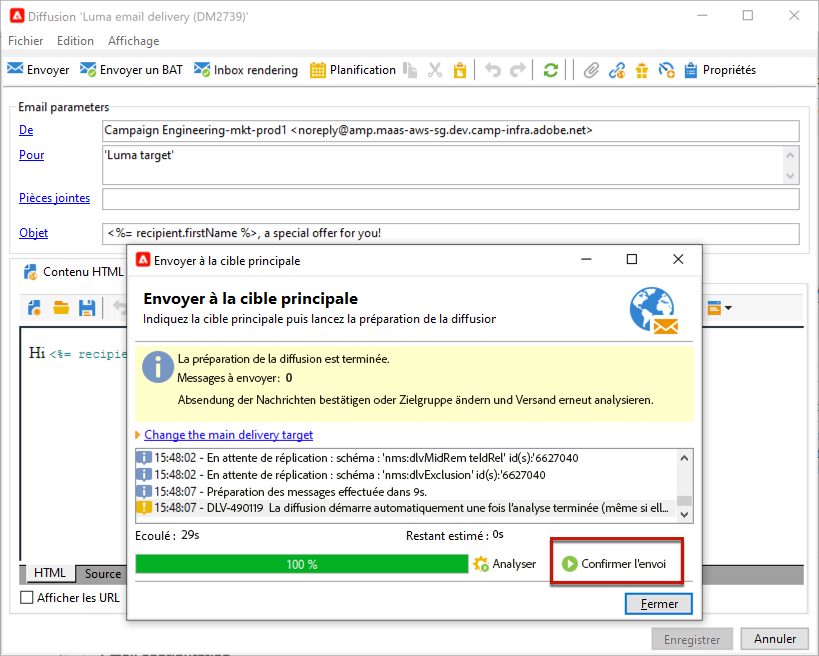Click Envoyer un BAT in toolbar
Screen dimensions: 819x656
tap(131, 69)
